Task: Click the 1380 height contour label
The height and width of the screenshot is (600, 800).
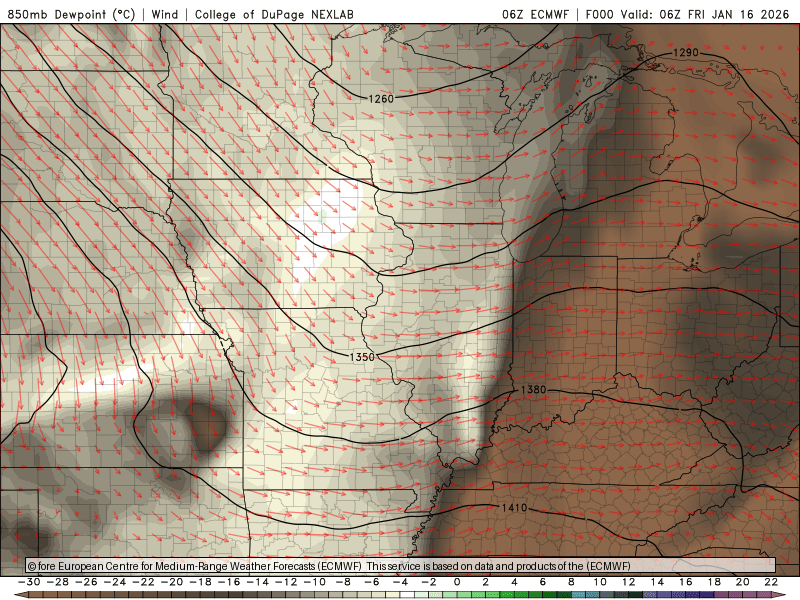Action: pos(534,389)
